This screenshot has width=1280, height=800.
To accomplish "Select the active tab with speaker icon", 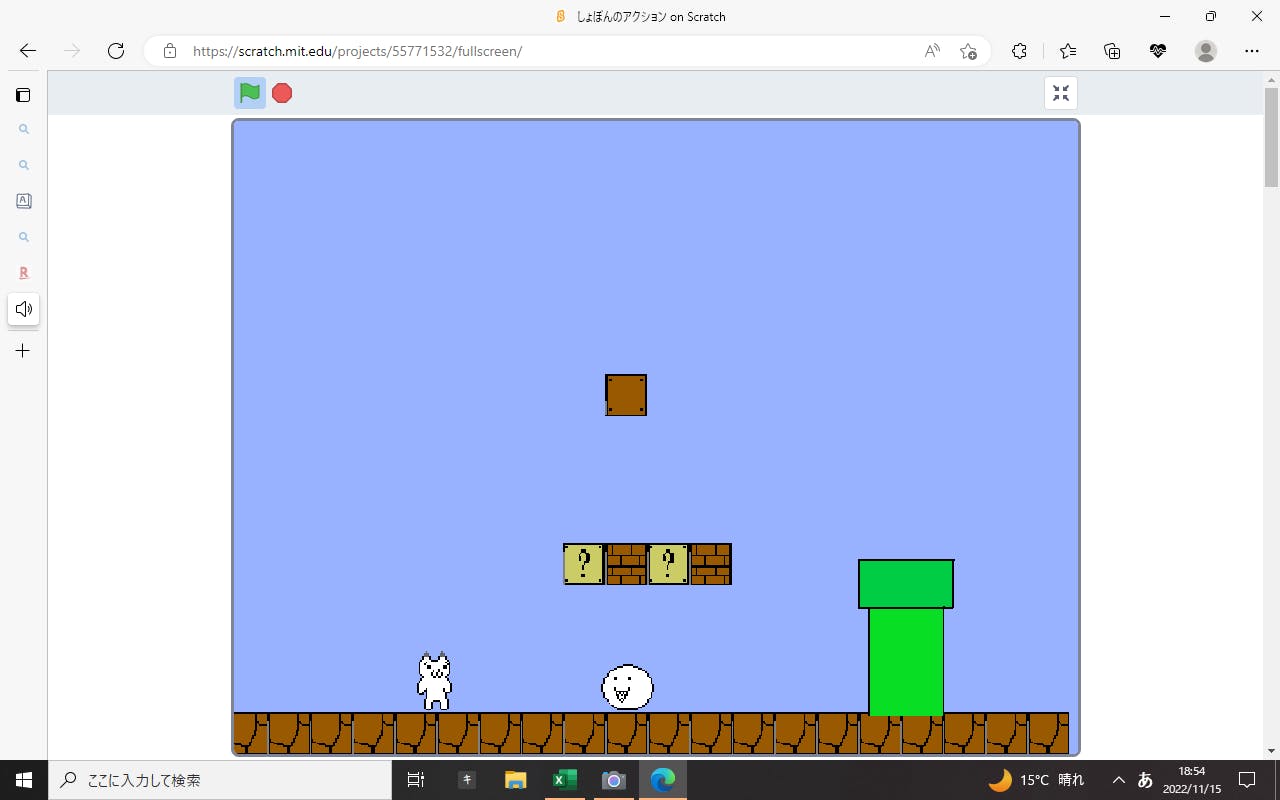I will [23, 309].
